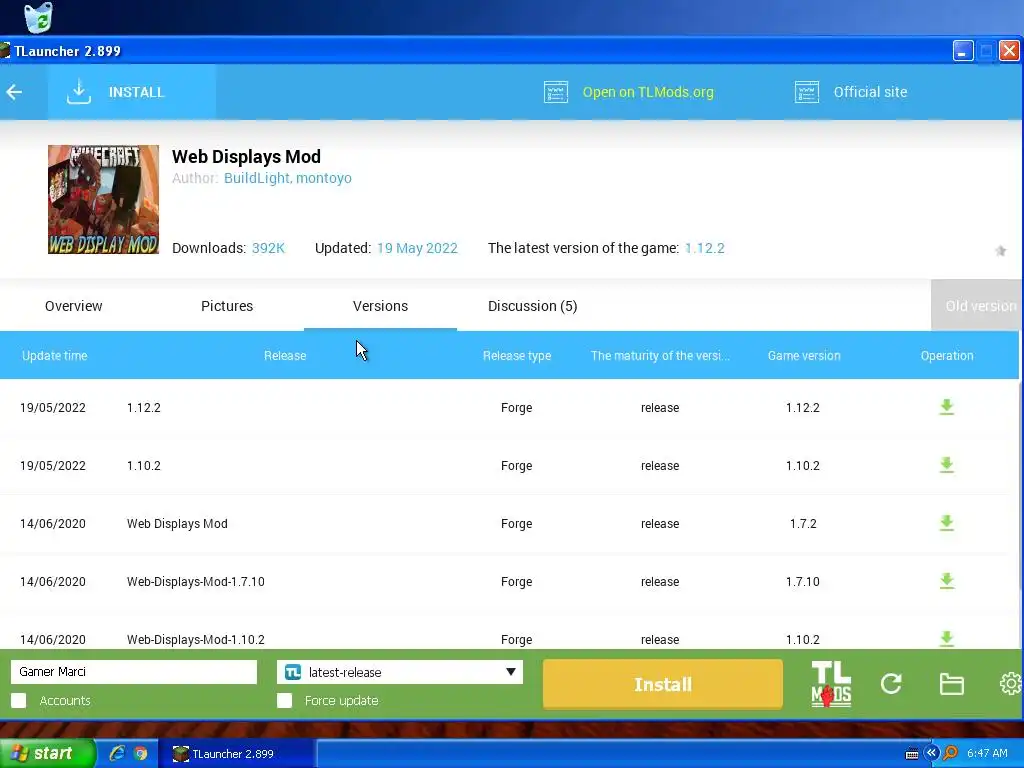Click the 392K downloads value
Viewport: 1024px width, 768px height.
(268, 248)
